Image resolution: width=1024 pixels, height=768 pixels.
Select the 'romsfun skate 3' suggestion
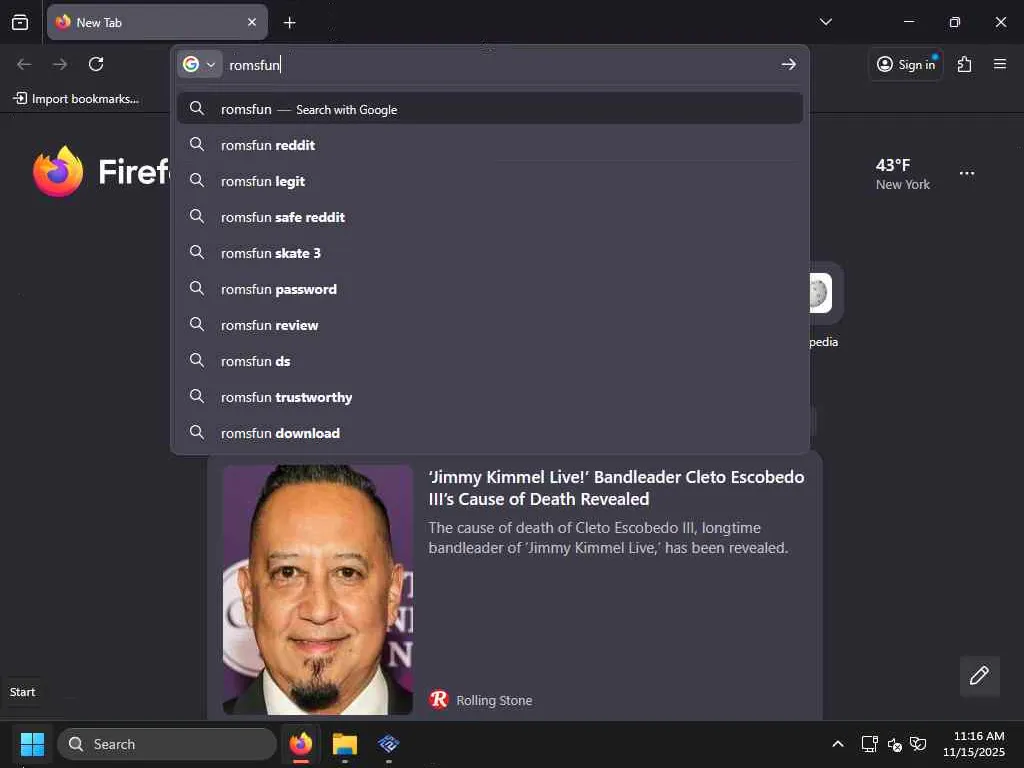point(490,253)
